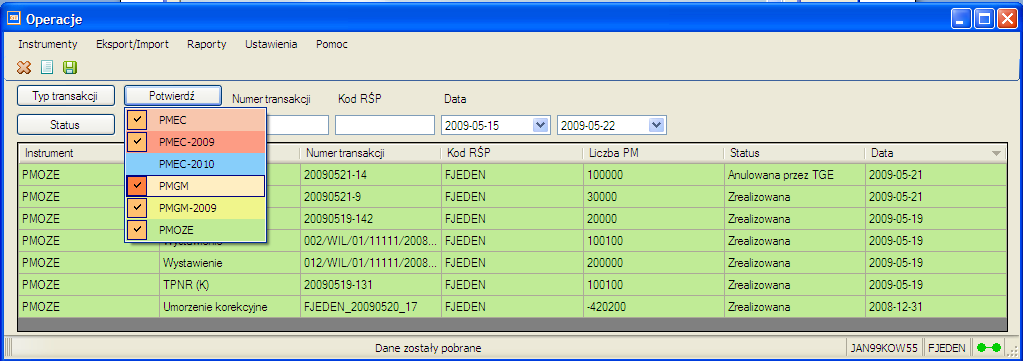Click the Anulowana przez TGE status cell
Image resolution: width=1023 pixels, height=361 pixels.
point(795,175)
